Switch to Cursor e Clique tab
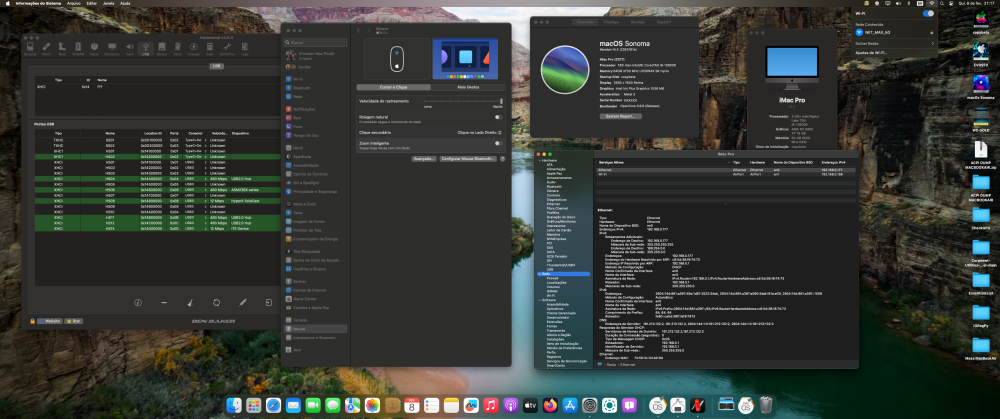The width and height of the screenshot is (1000, 419). pos(393,87)
